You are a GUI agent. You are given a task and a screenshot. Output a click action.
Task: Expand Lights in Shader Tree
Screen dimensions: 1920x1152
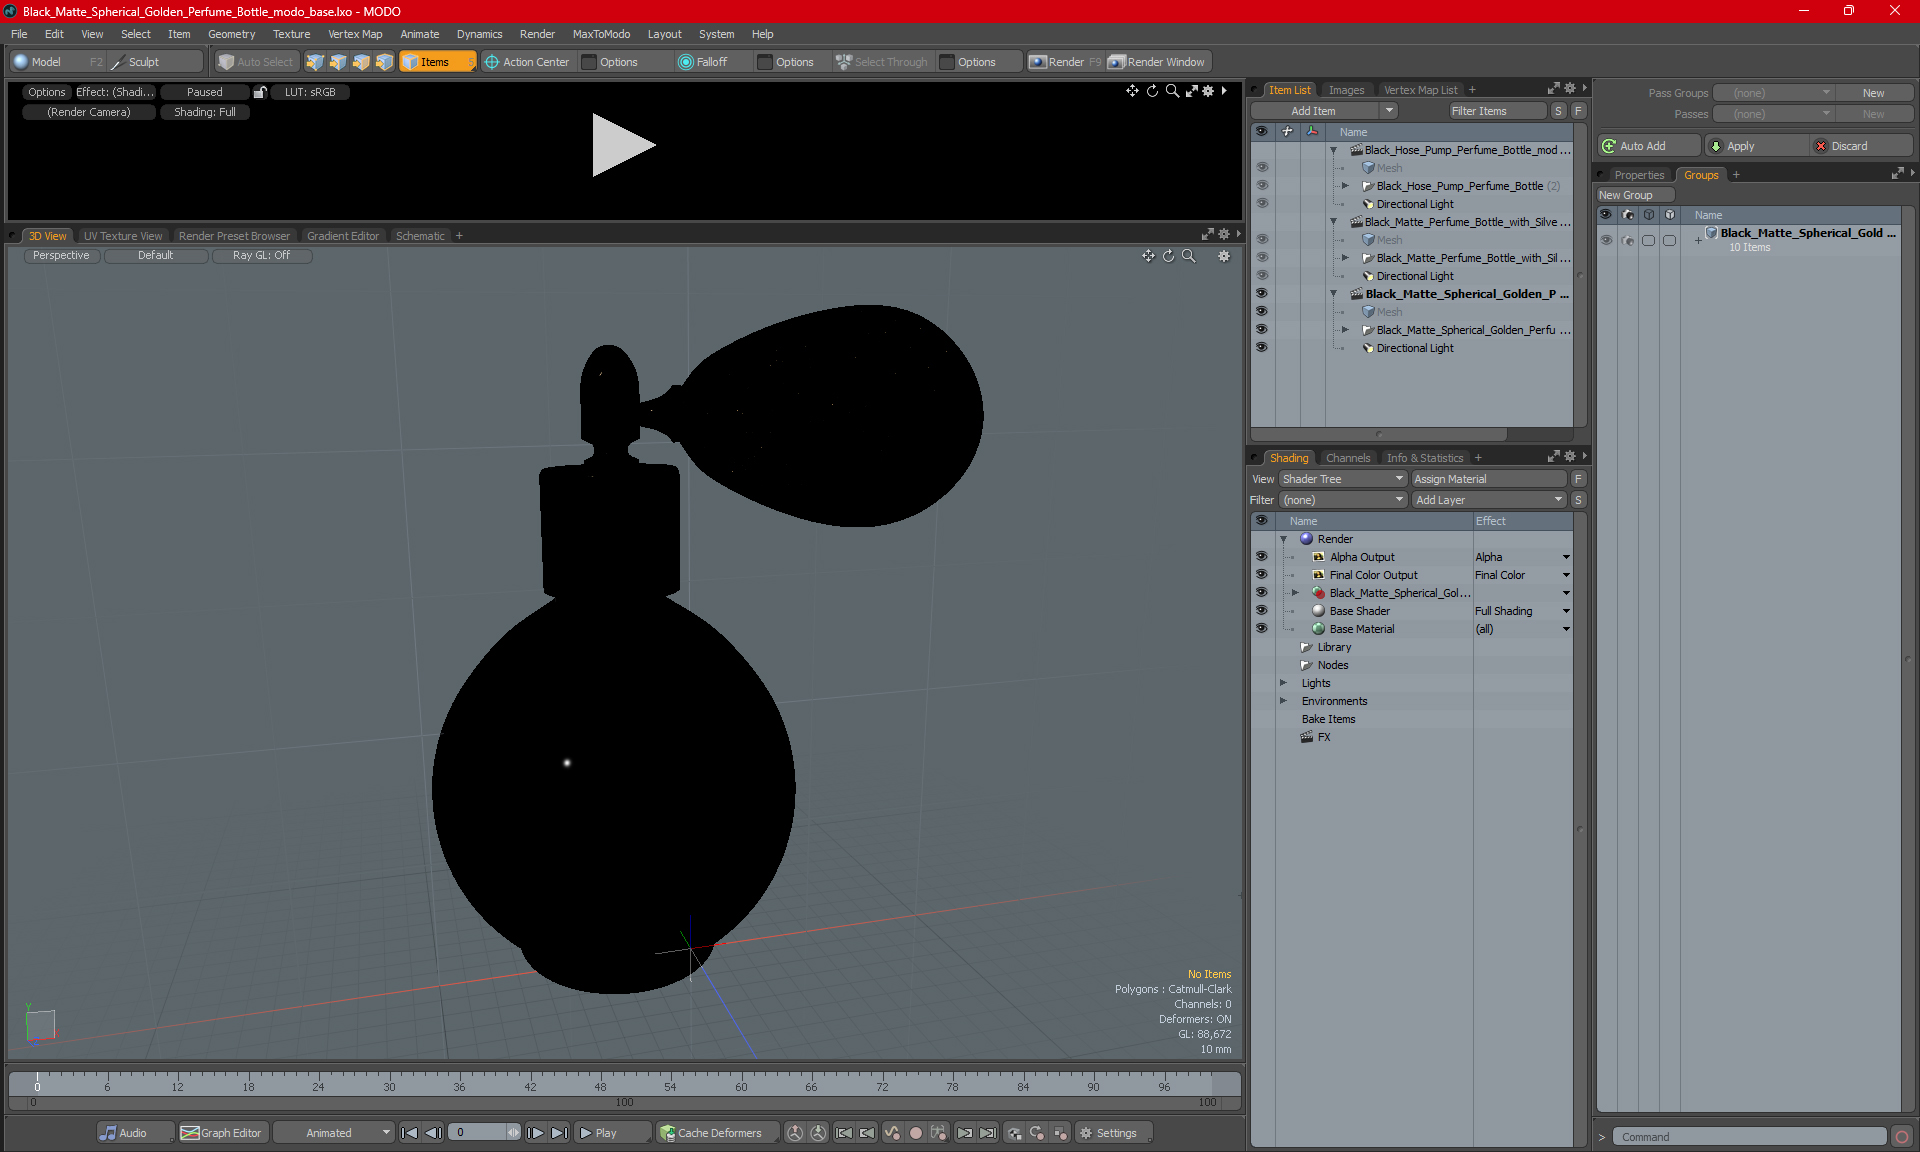(x=1283, y=683)
